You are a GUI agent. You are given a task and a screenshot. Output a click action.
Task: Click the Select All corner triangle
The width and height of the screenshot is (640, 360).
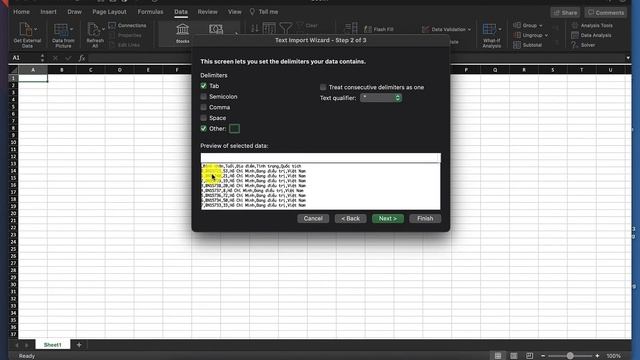pyautogui.click(x=13, y=70)
